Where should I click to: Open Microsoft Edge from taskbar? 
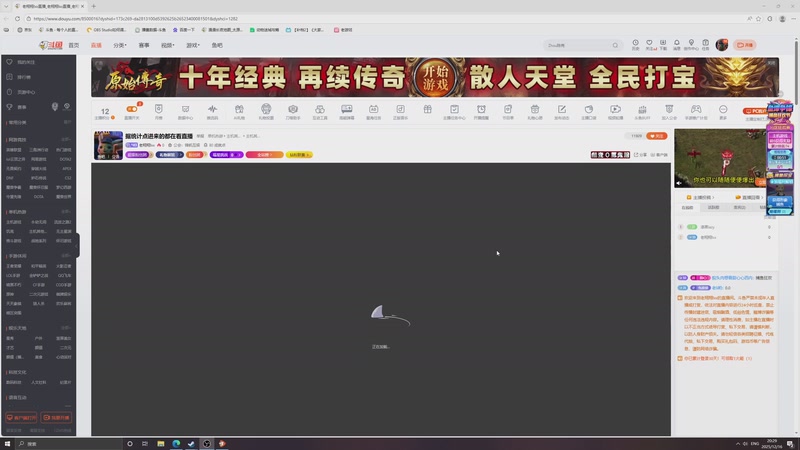click(x=176, y=444)
